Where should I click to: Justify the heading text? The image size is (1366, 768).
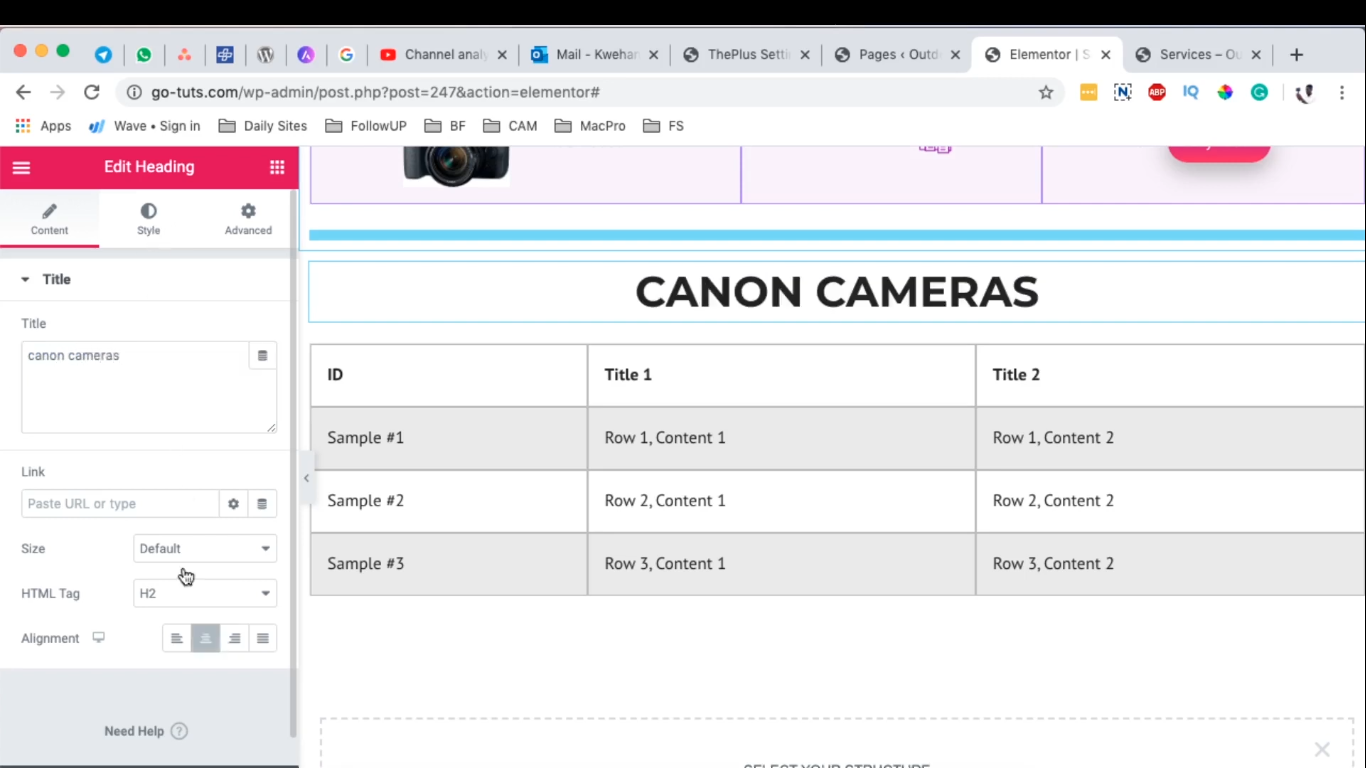pos(263,638)
